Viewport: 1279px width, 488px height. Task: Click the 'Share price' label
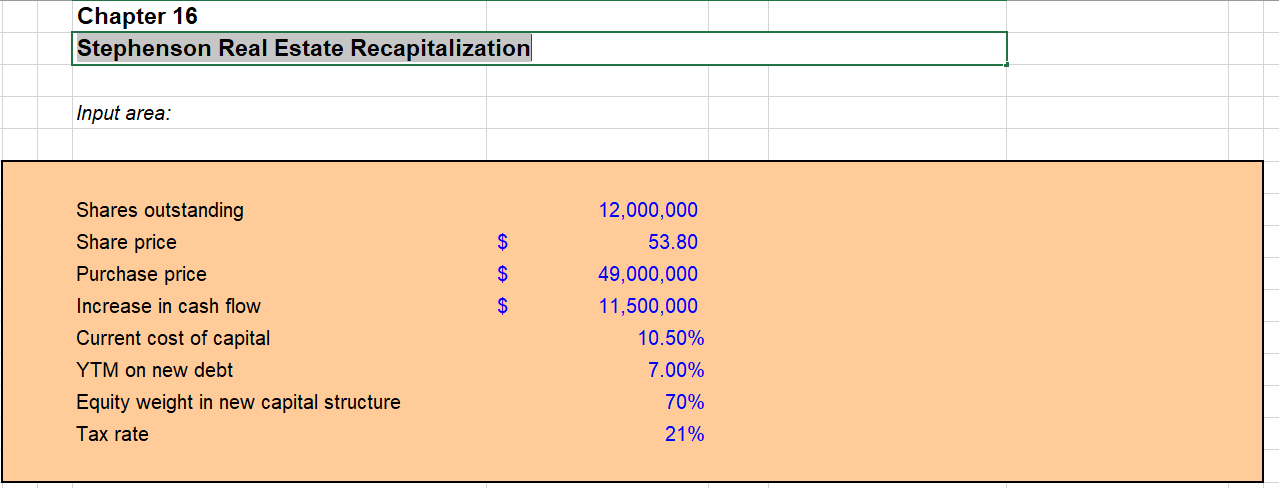point(126,242)
